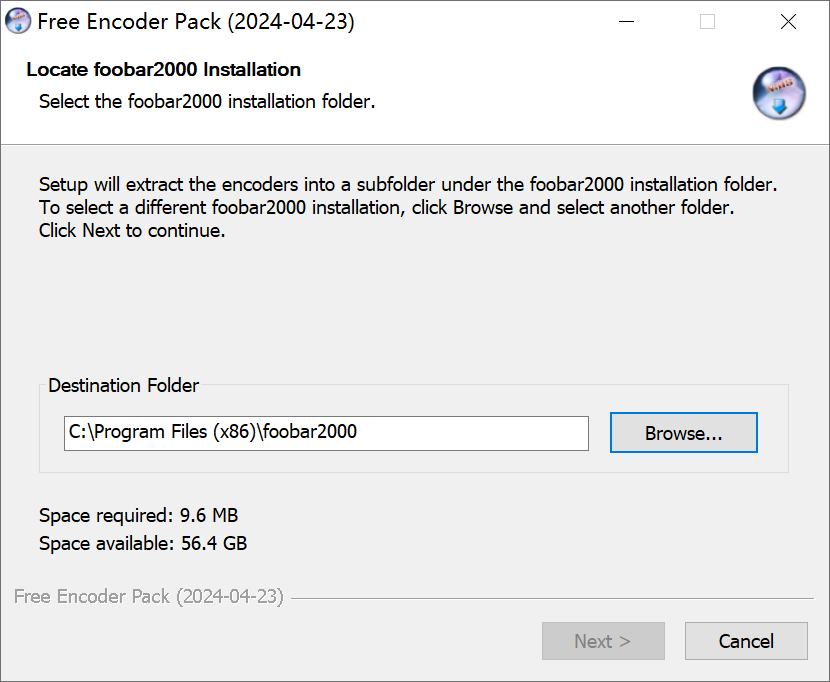Click the 'Space required: 9.6 MB' label

[138, 516]
